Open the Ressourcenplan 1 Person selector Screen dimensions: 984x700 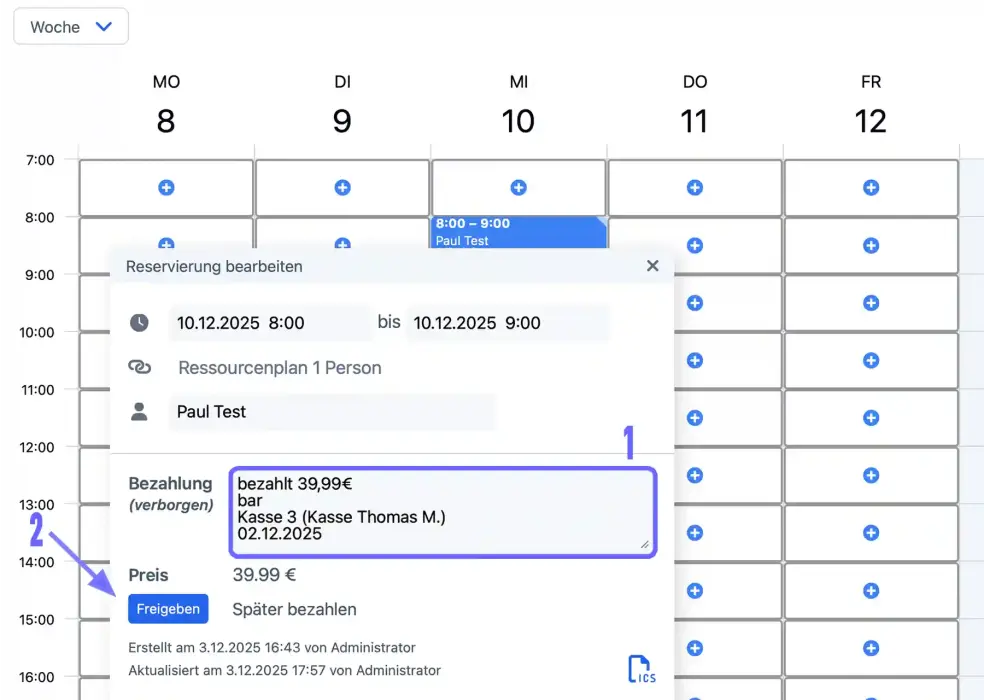click(279, 368)
